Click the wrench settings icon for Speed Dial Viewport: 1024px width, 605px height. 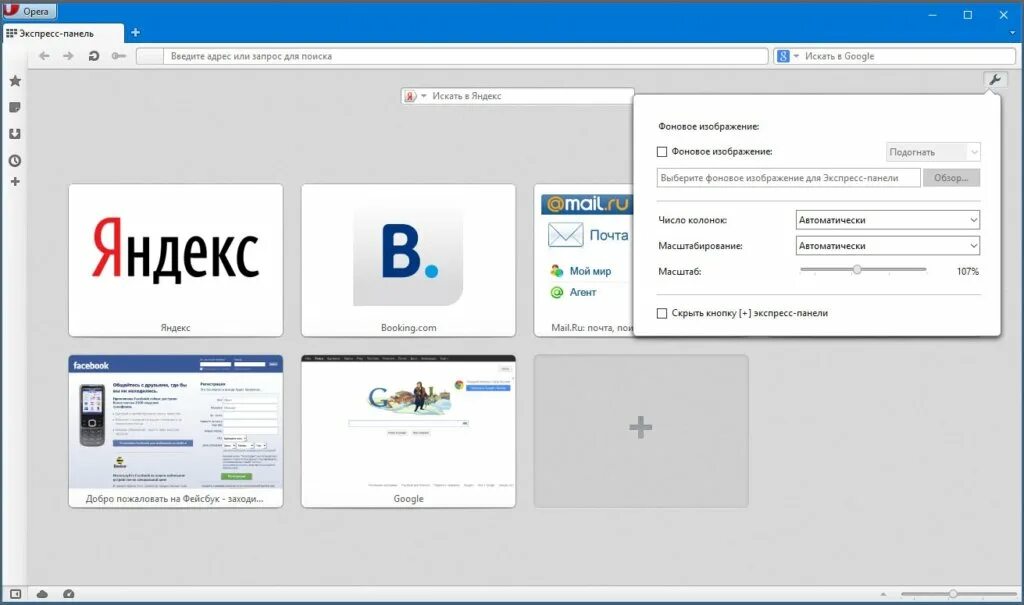pos(995,80)
